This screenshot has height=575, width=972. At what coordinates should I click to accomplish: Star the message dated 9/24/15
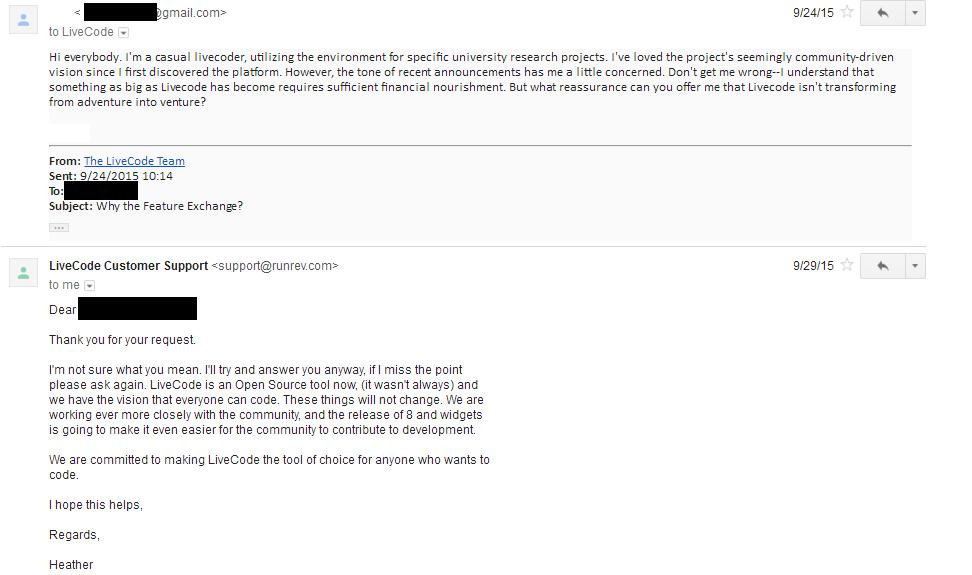tap(847, 12)
